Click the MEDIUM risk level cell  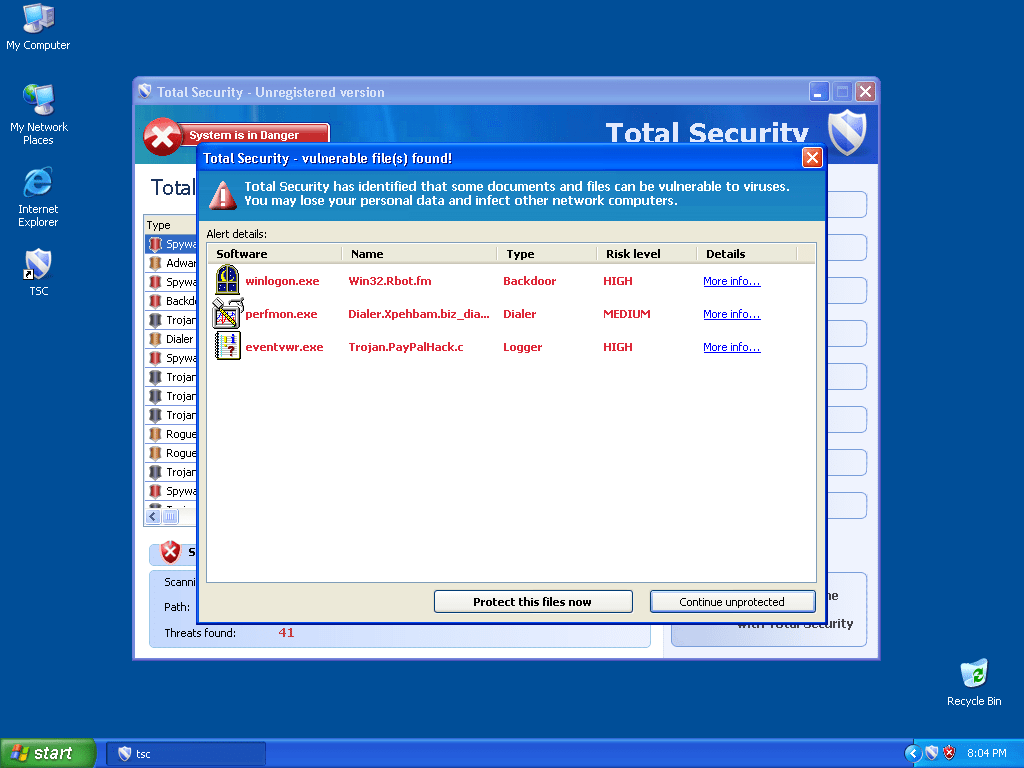pos(626,314)
